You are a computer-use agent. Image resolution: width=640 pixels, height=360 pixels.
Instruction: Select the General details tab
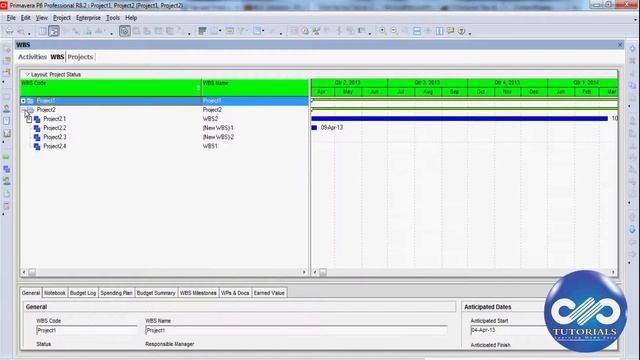[x=31, y=293]
